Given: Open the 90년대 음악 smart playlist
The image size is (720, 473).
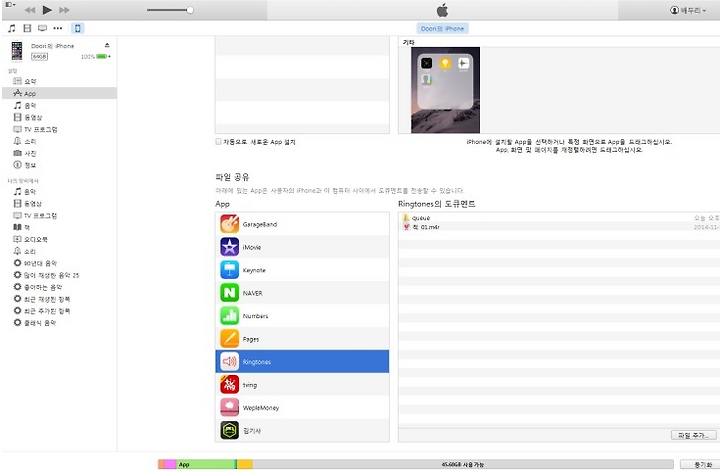Looking at the screenshot, I should 59,263.
